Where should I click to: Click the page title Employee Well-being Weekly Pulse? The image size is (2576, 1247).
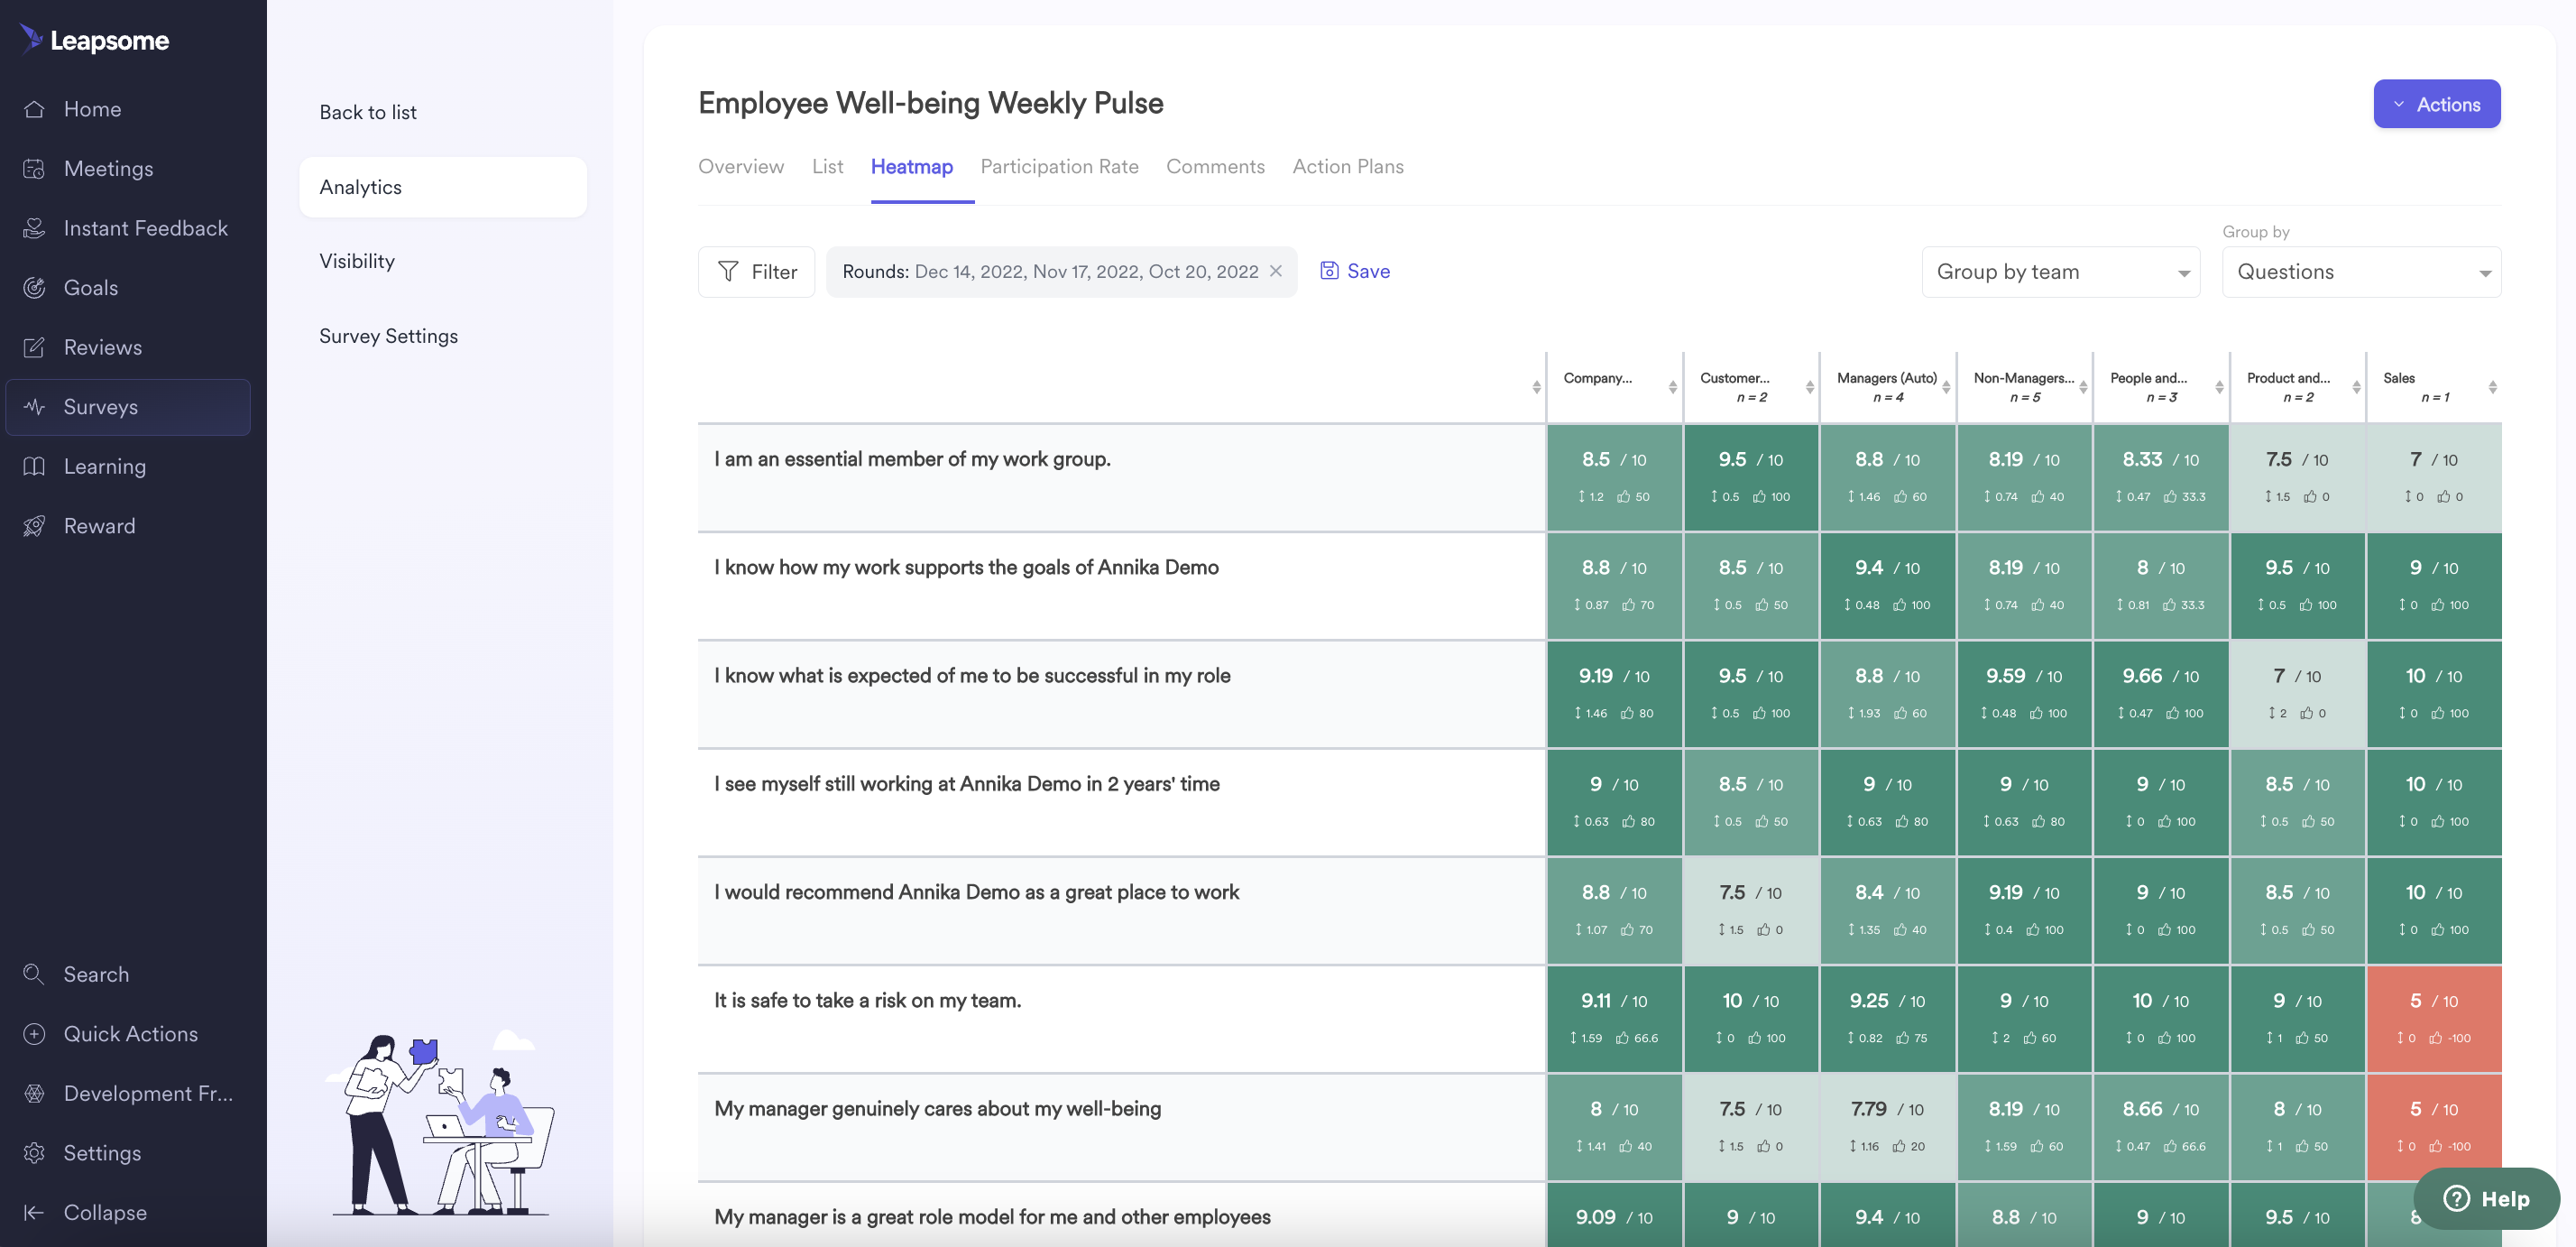pos(930,103)
